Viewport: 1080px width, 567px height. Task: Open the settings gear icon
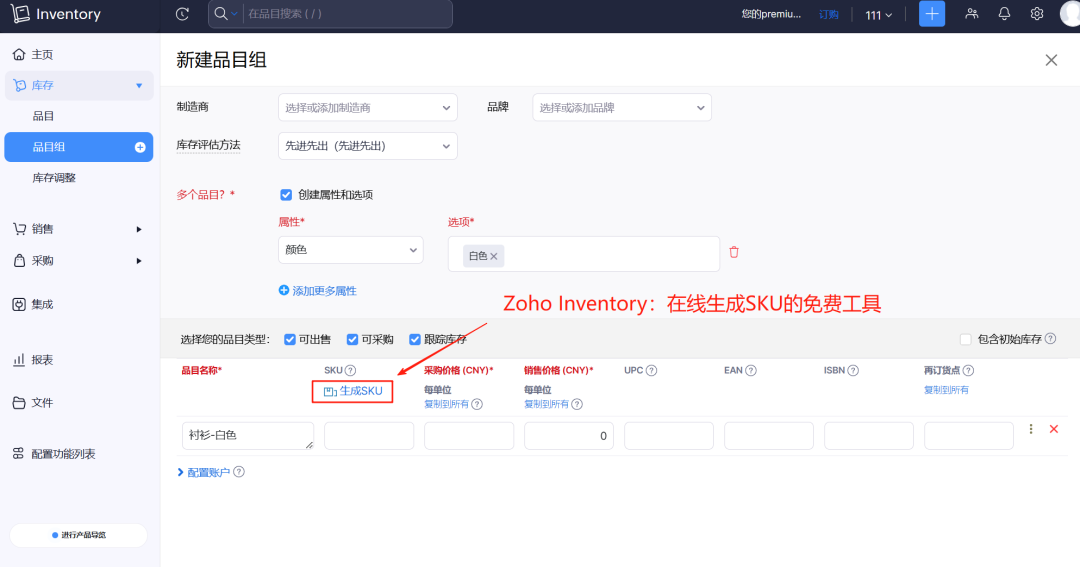click(1037, 14)
